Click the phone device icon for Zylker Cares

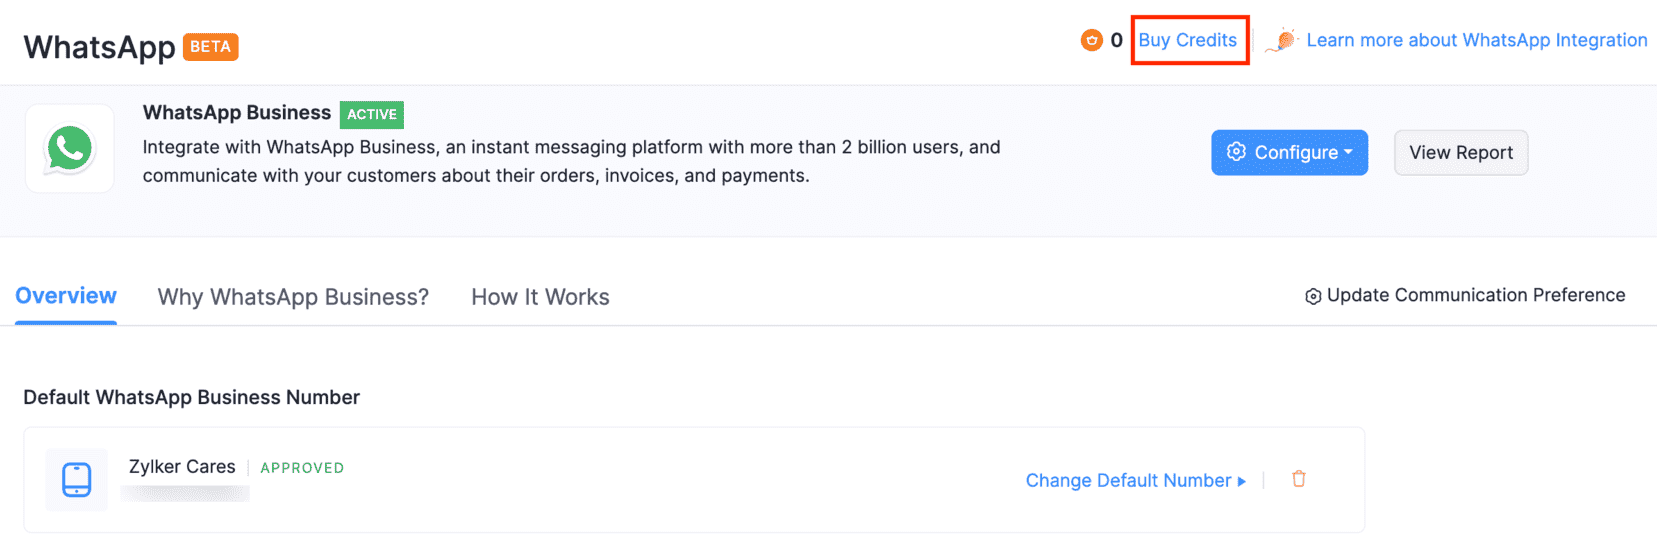point(77,480)
